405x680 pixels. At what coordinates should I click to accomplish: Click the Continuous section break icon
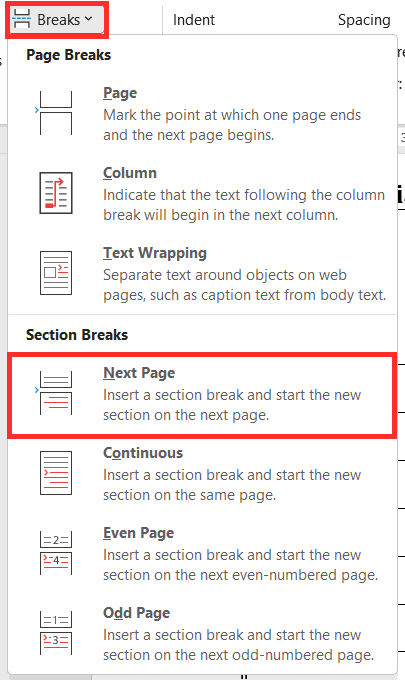pos(56,473)
